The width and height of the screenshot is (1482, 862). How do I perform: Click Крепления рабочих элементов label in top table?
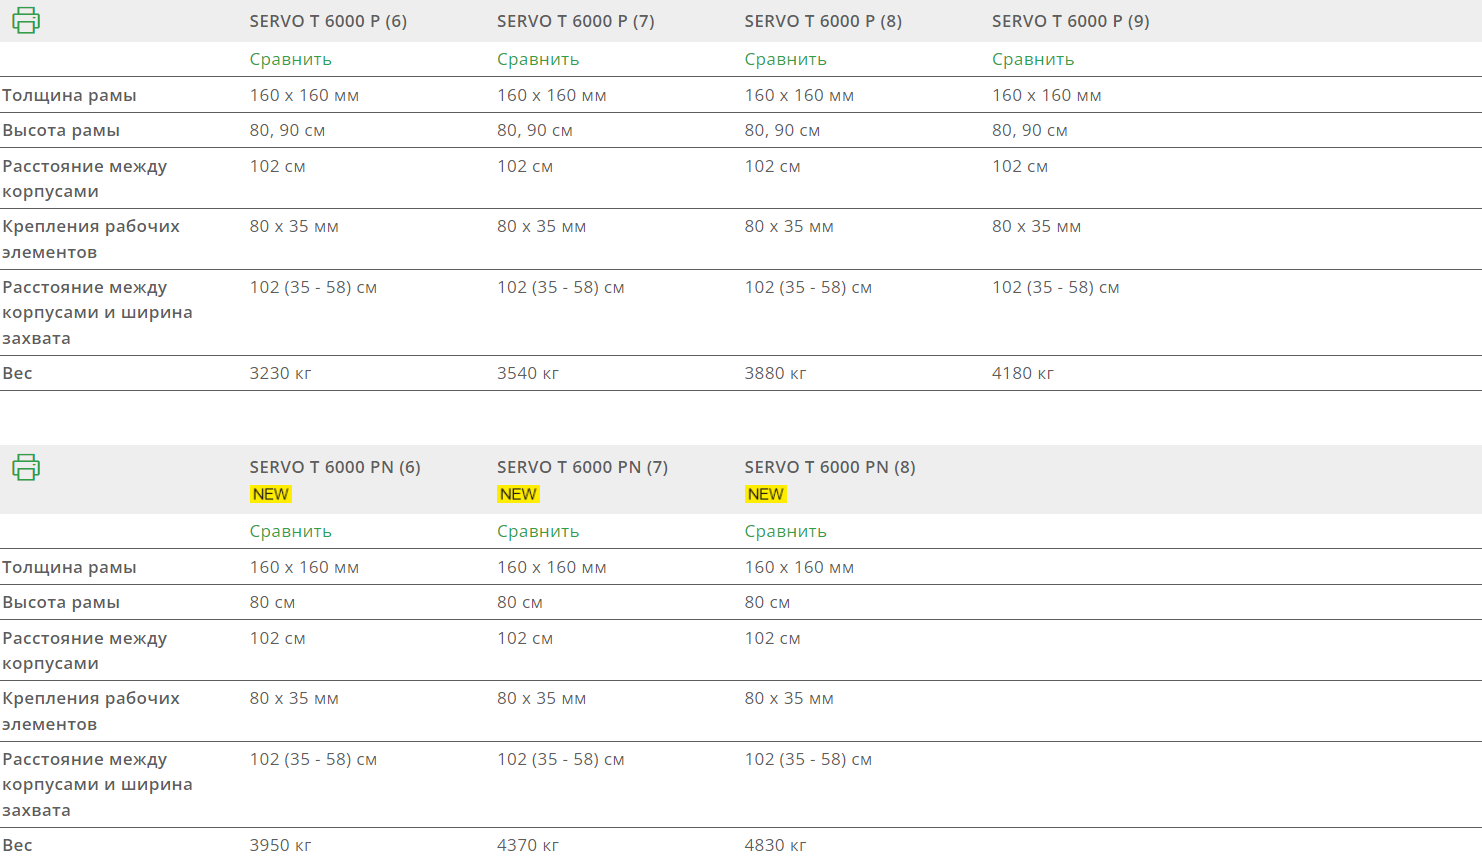pos(91,239)
